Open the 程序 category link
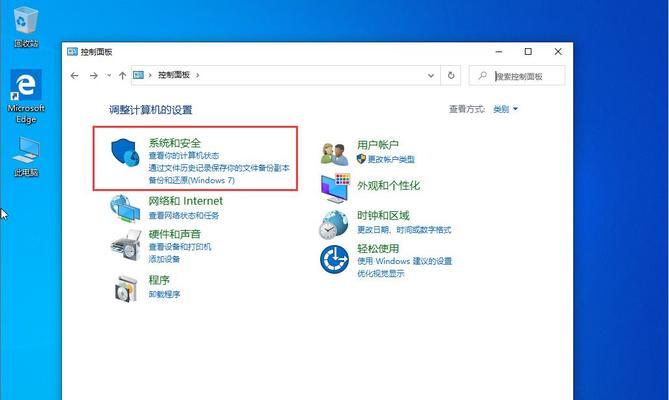 coord(159,280)
